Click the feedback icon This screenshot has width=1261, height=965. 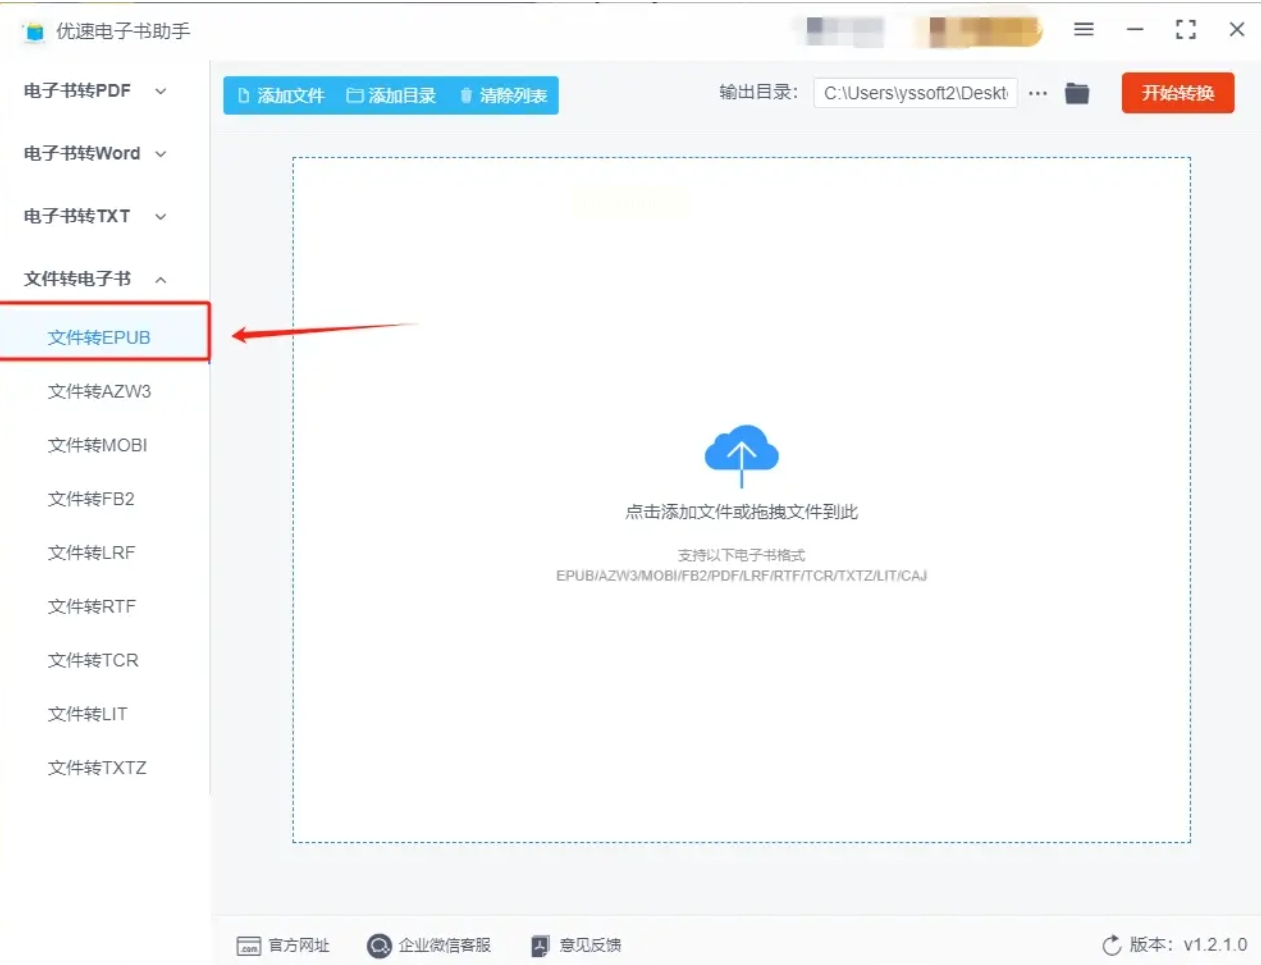pyautogui.click(x=540, y=945)
